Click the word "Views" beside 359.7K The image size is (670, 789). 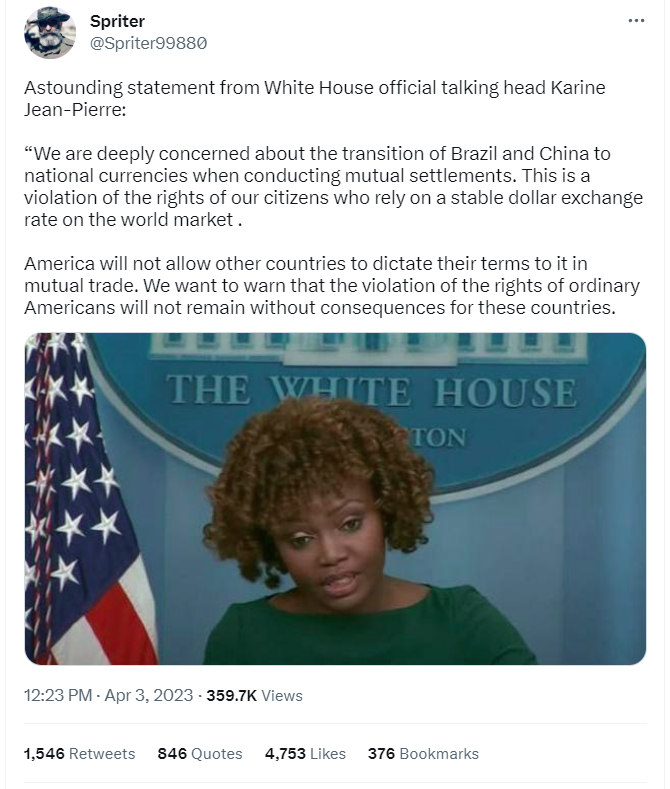point(283,696)
